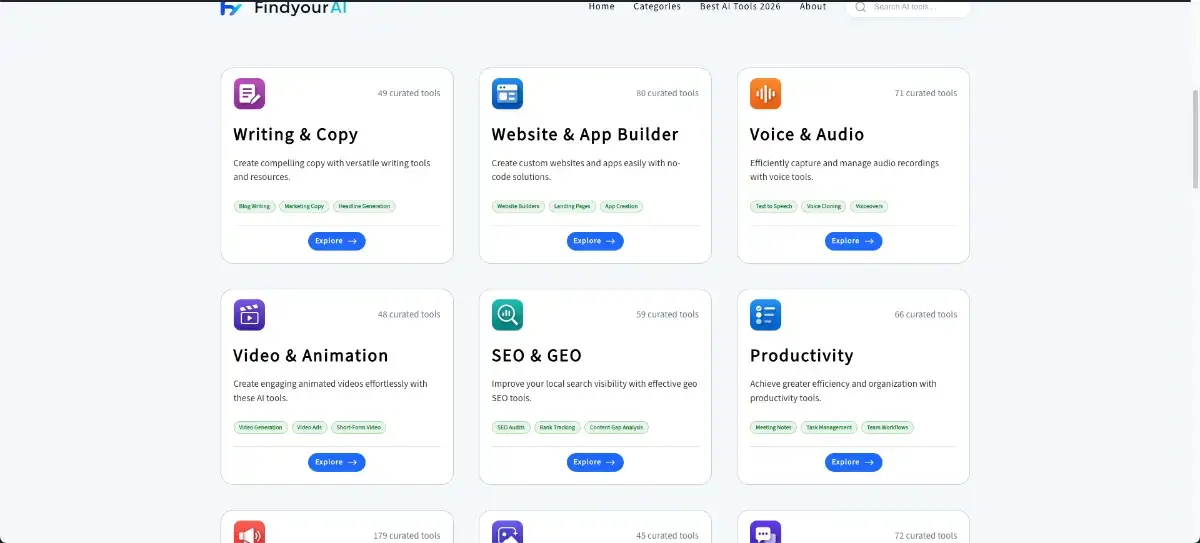Image resolution: width=1200 pixels, height=543 pixels.
Task: Explore the Video & Animation category
Action: (x=337, y=462)
